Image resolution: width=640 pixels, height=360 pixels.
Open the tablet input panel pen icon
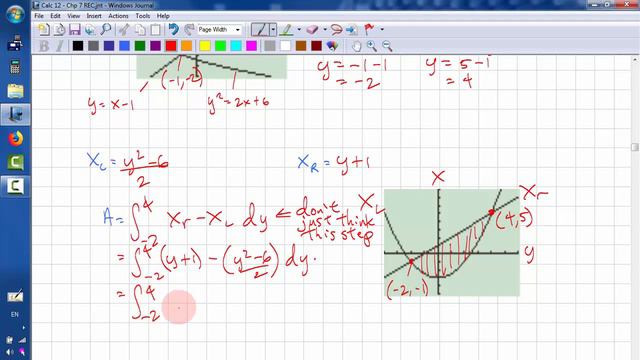[15, 297]
